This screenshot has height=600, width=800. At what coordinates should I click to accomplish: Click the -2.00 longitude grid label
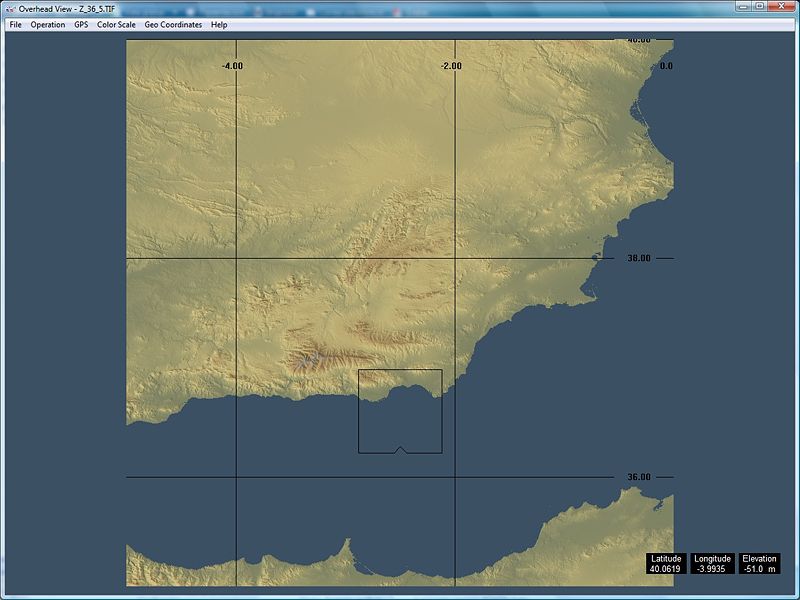tap(450, 66)
